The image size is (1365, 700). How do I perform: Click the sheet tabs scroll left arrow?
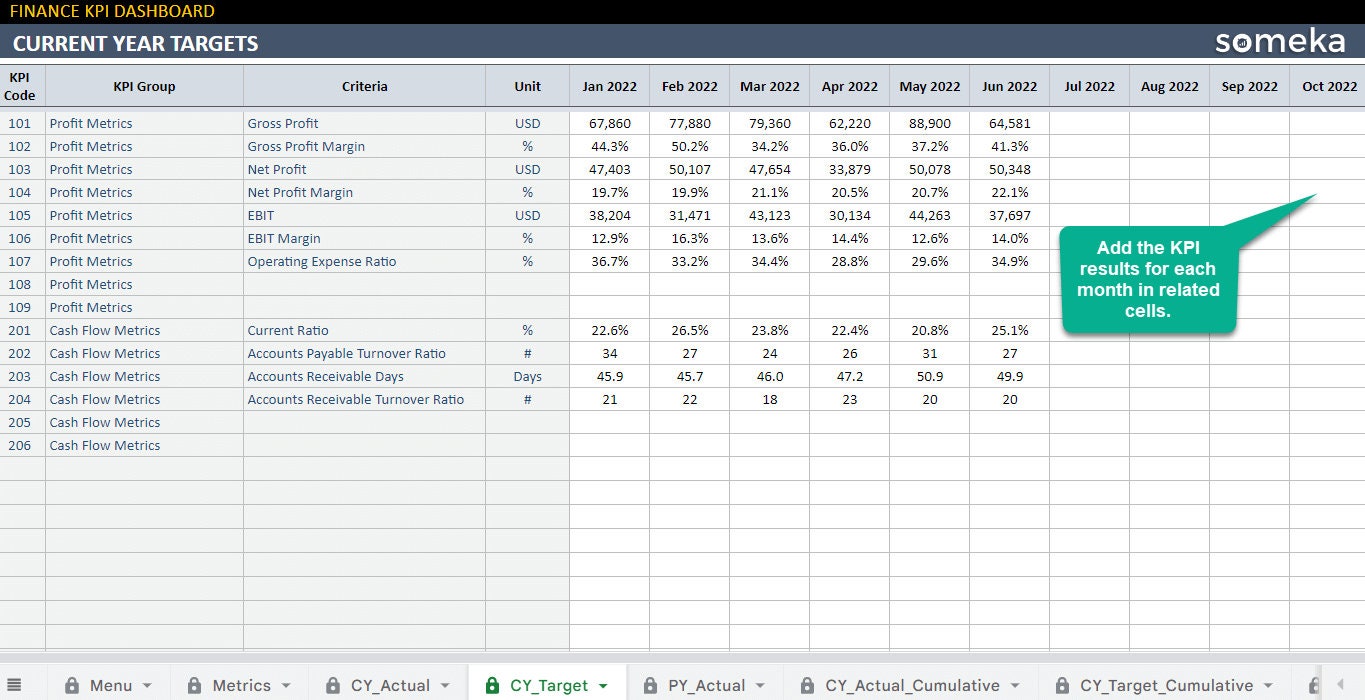[x=1341, y=685]
